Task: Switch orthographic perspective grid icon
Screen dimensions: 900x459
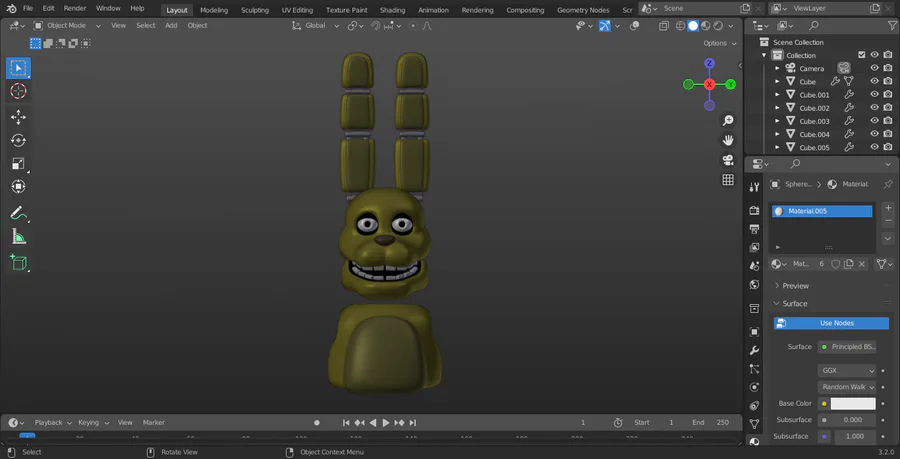Action: pyautogui.click(x=728, y=180)
